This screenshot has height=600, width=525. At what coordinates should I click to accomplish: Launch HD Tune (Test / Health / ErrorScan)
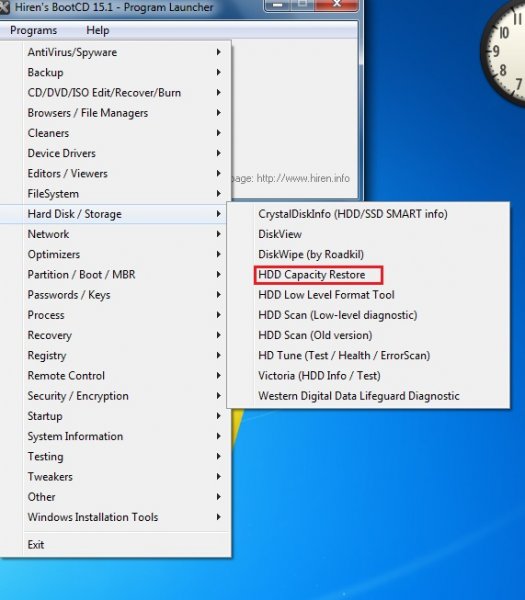[368, 355]
